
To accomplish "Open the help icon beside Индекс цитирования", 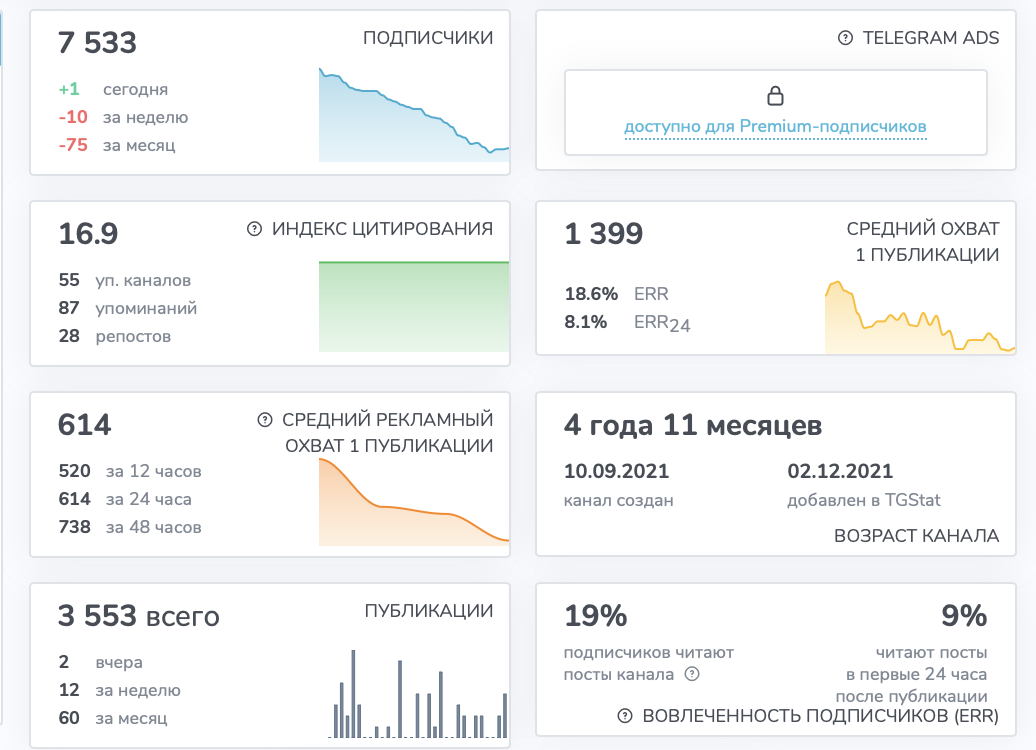I will [254, 229].
